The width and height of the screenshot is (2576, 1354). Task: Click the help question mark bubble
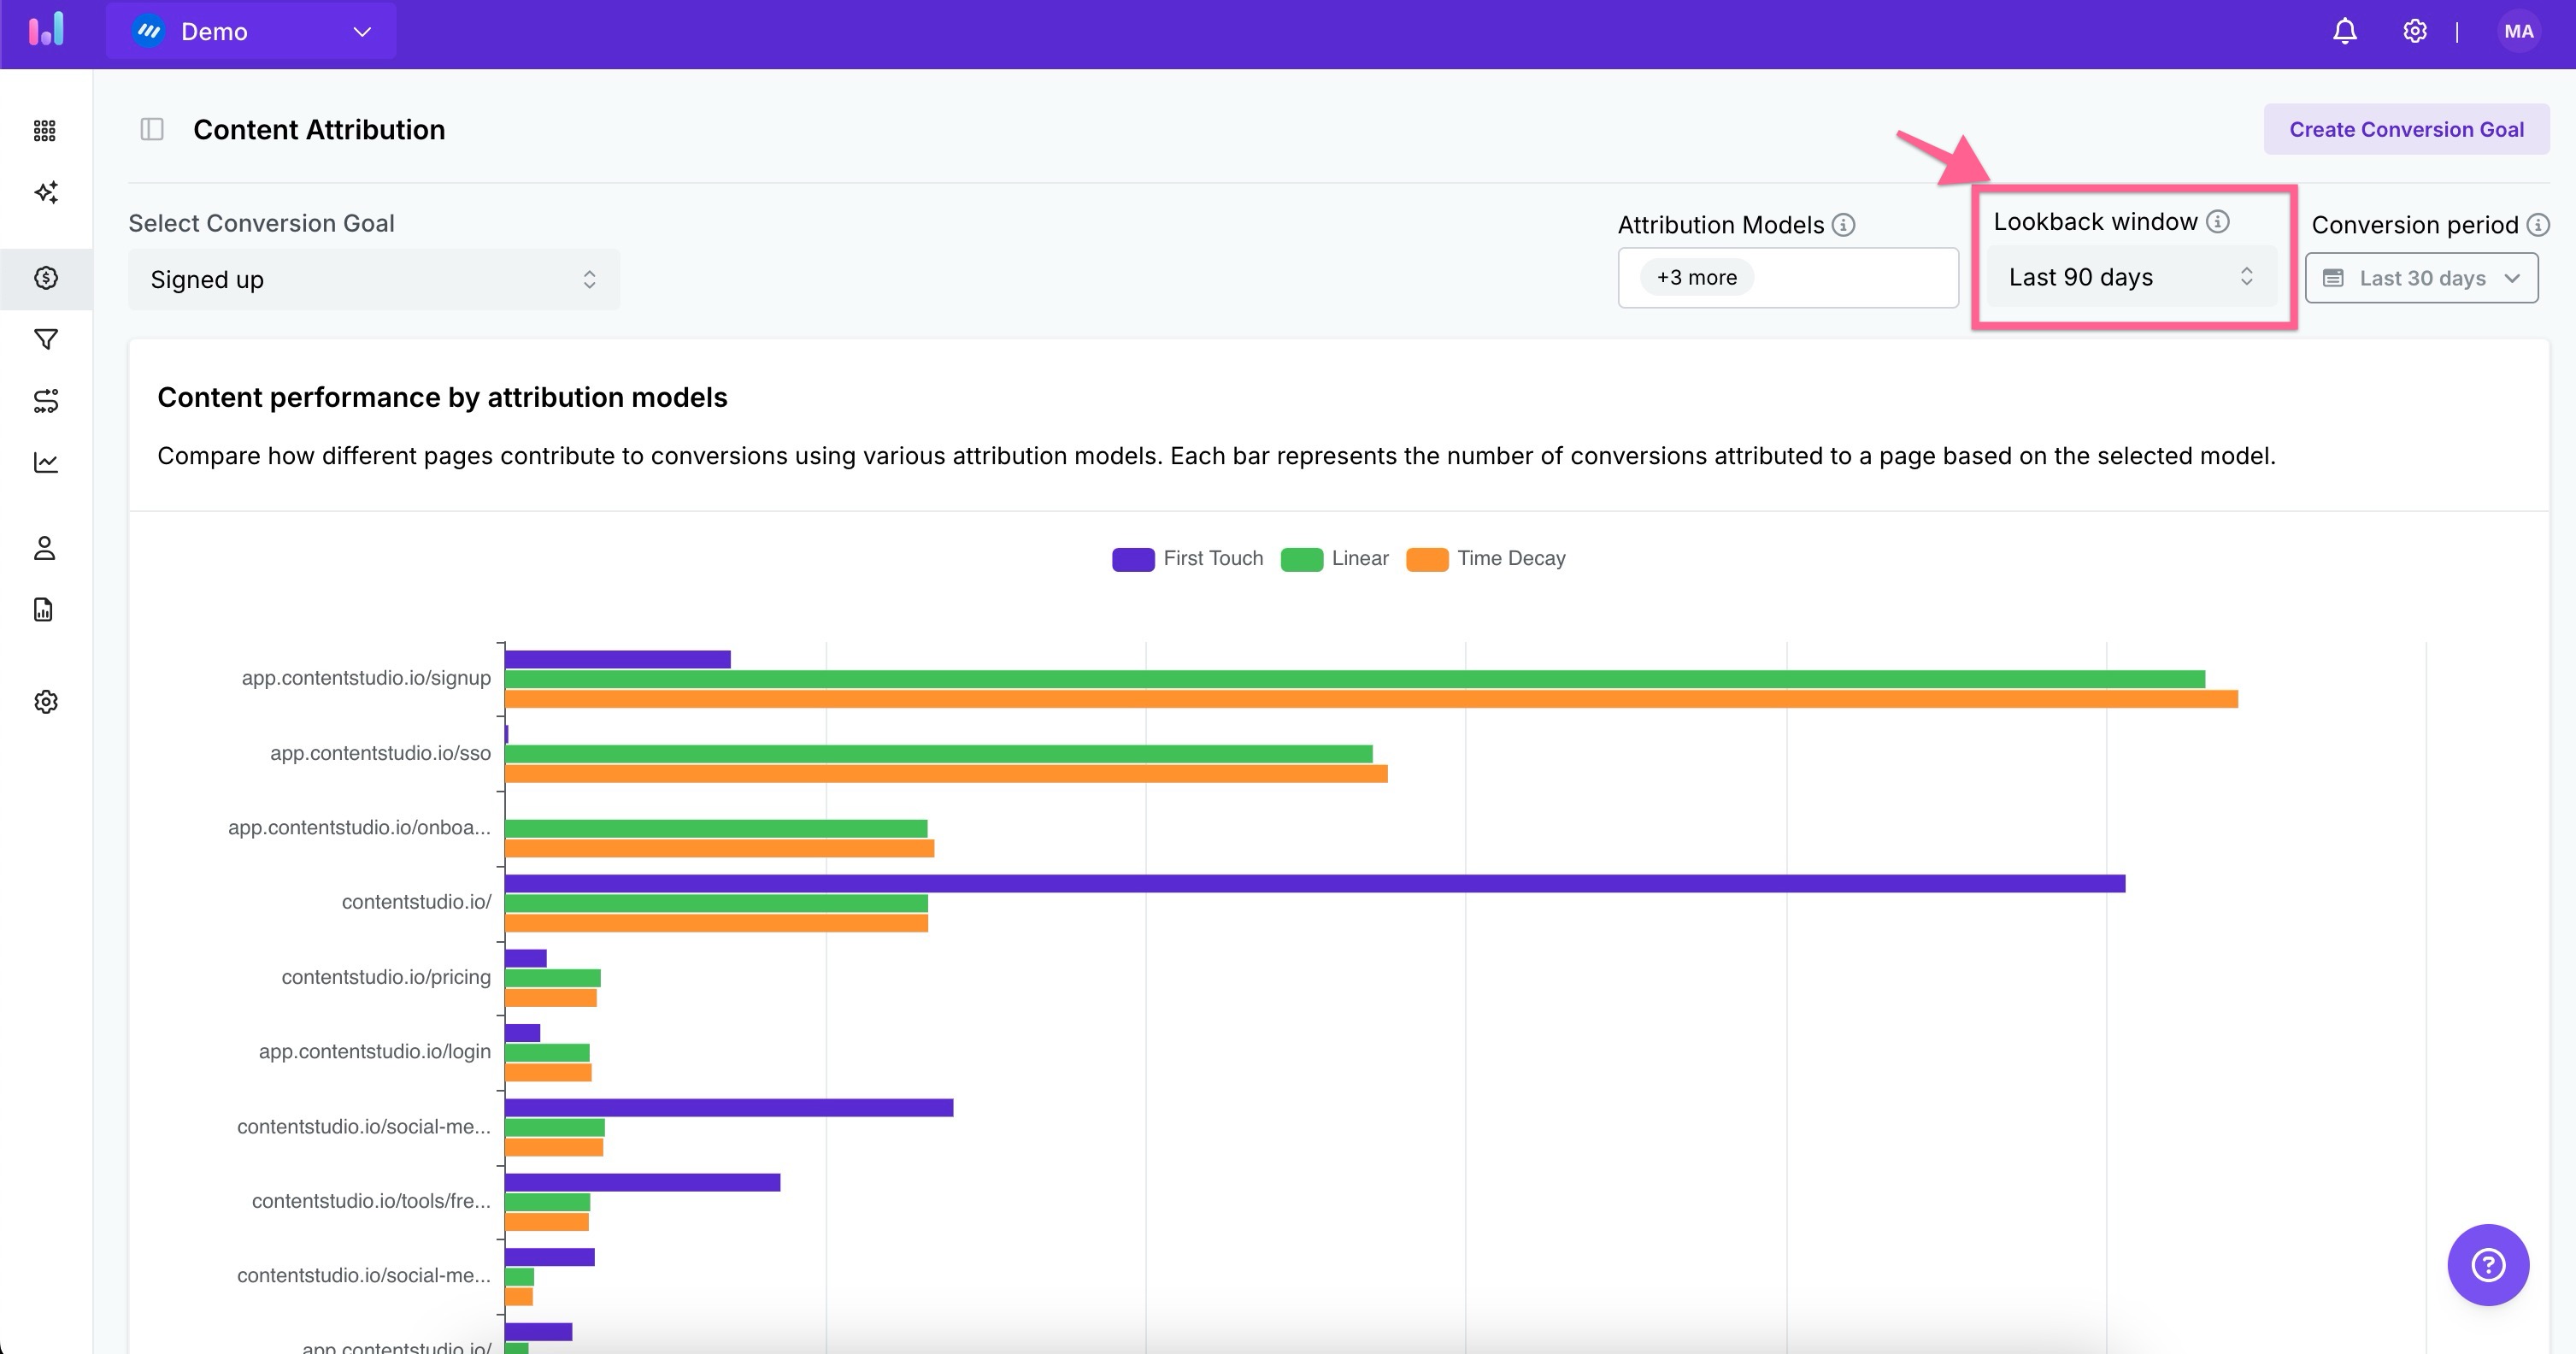point(2487,1265)
